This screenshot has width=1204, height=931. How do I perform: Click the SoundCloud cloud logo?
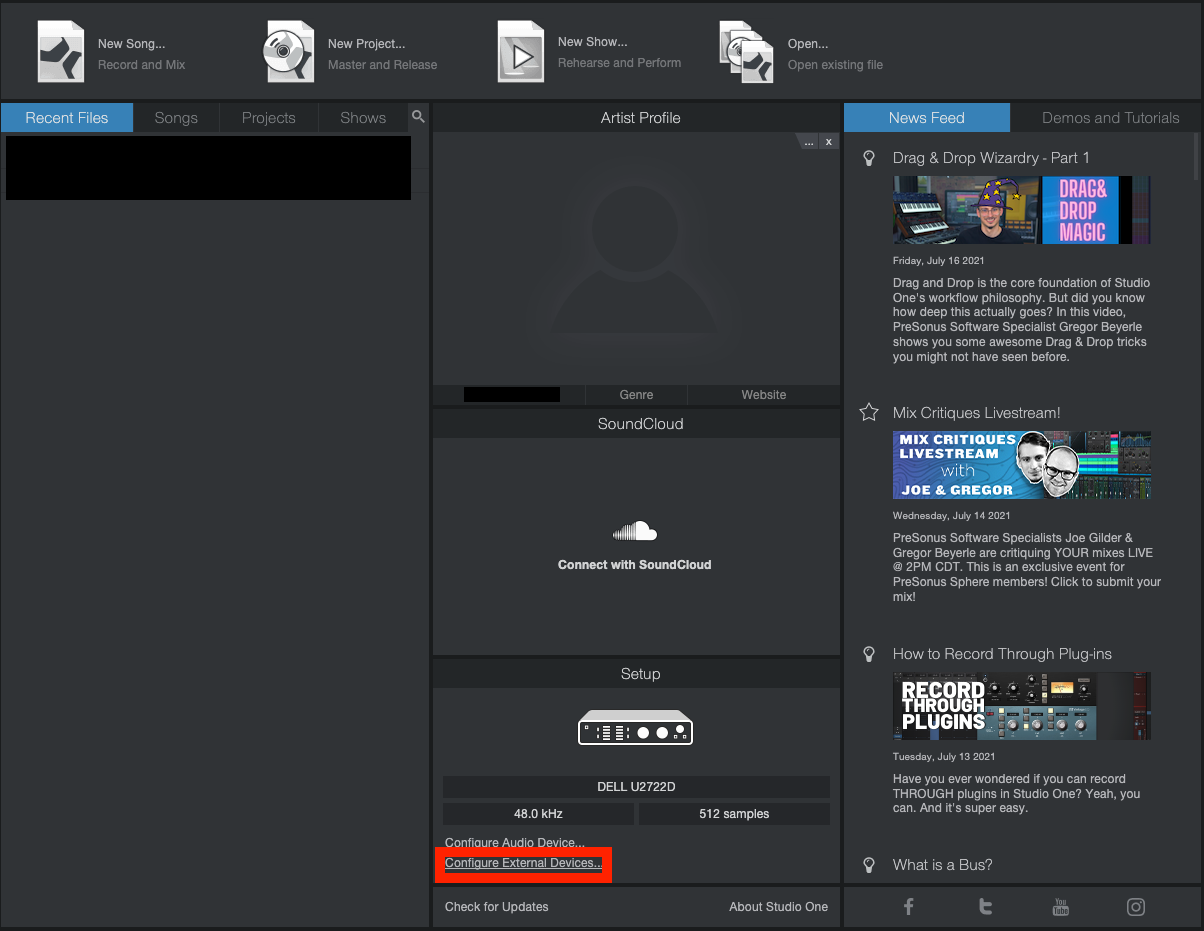(635, 531)
